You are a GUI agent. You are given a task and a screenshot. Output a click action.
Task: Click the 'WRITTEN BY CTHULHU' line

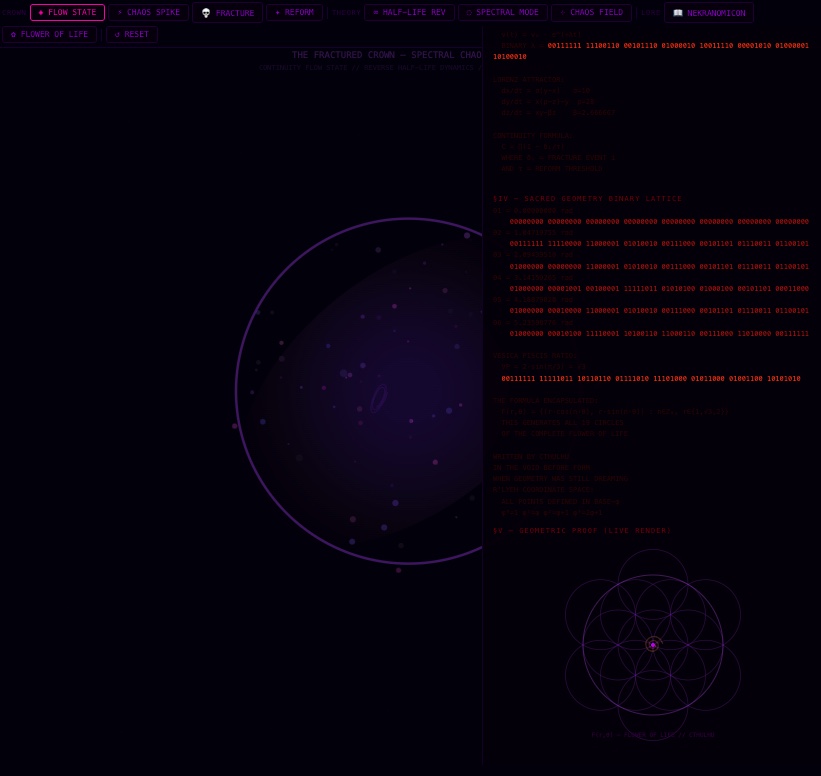(531, 457)
